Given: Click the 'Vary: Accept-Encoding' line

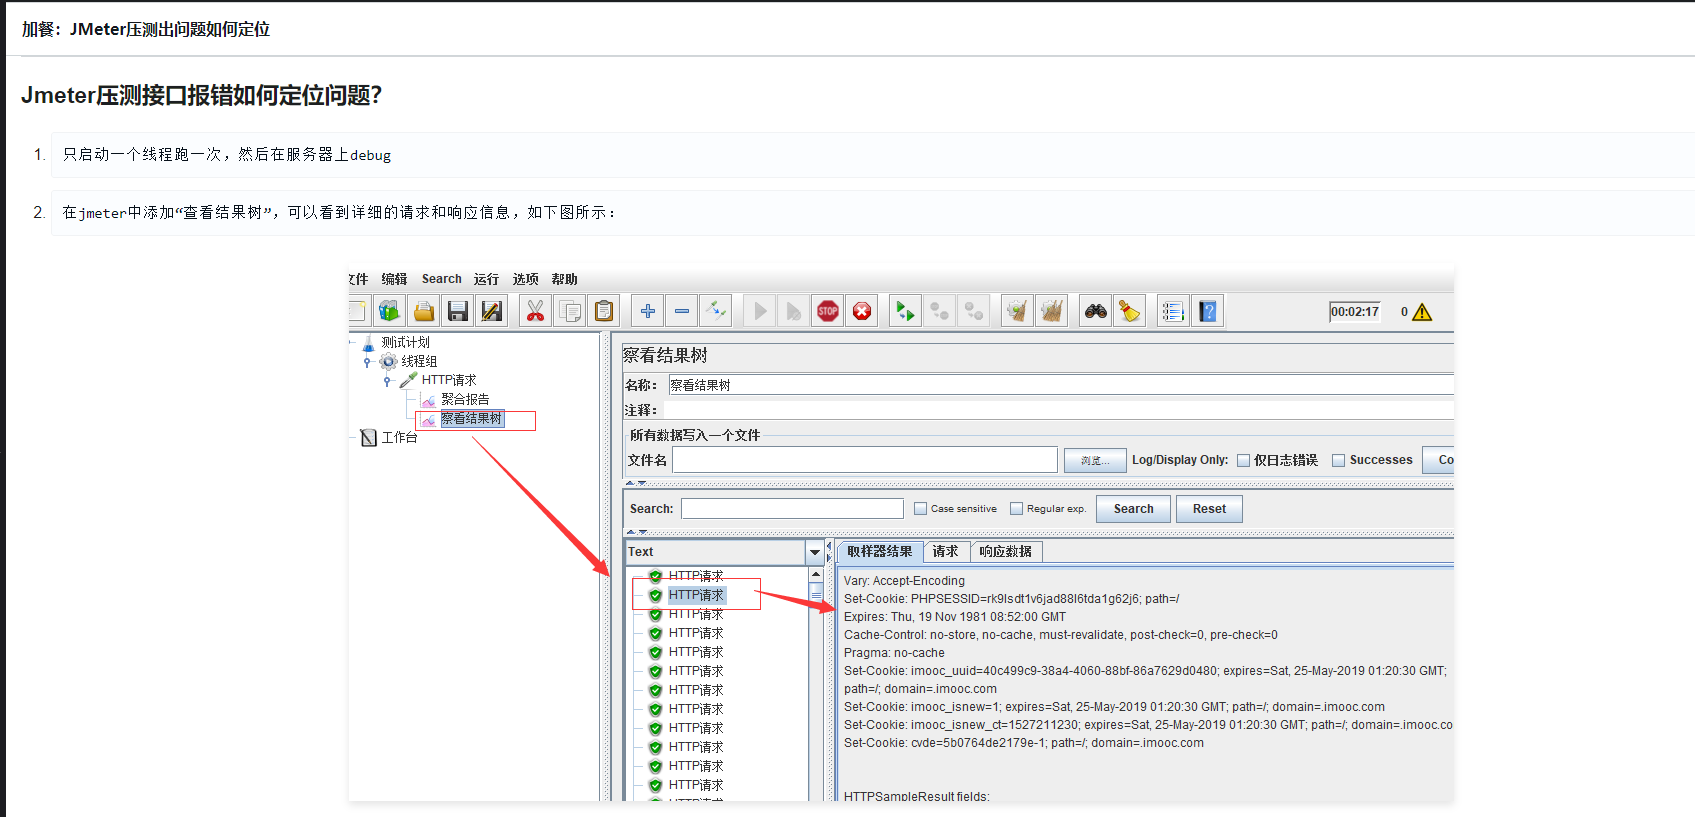Looking at the screenshot, I should [904, 581].
